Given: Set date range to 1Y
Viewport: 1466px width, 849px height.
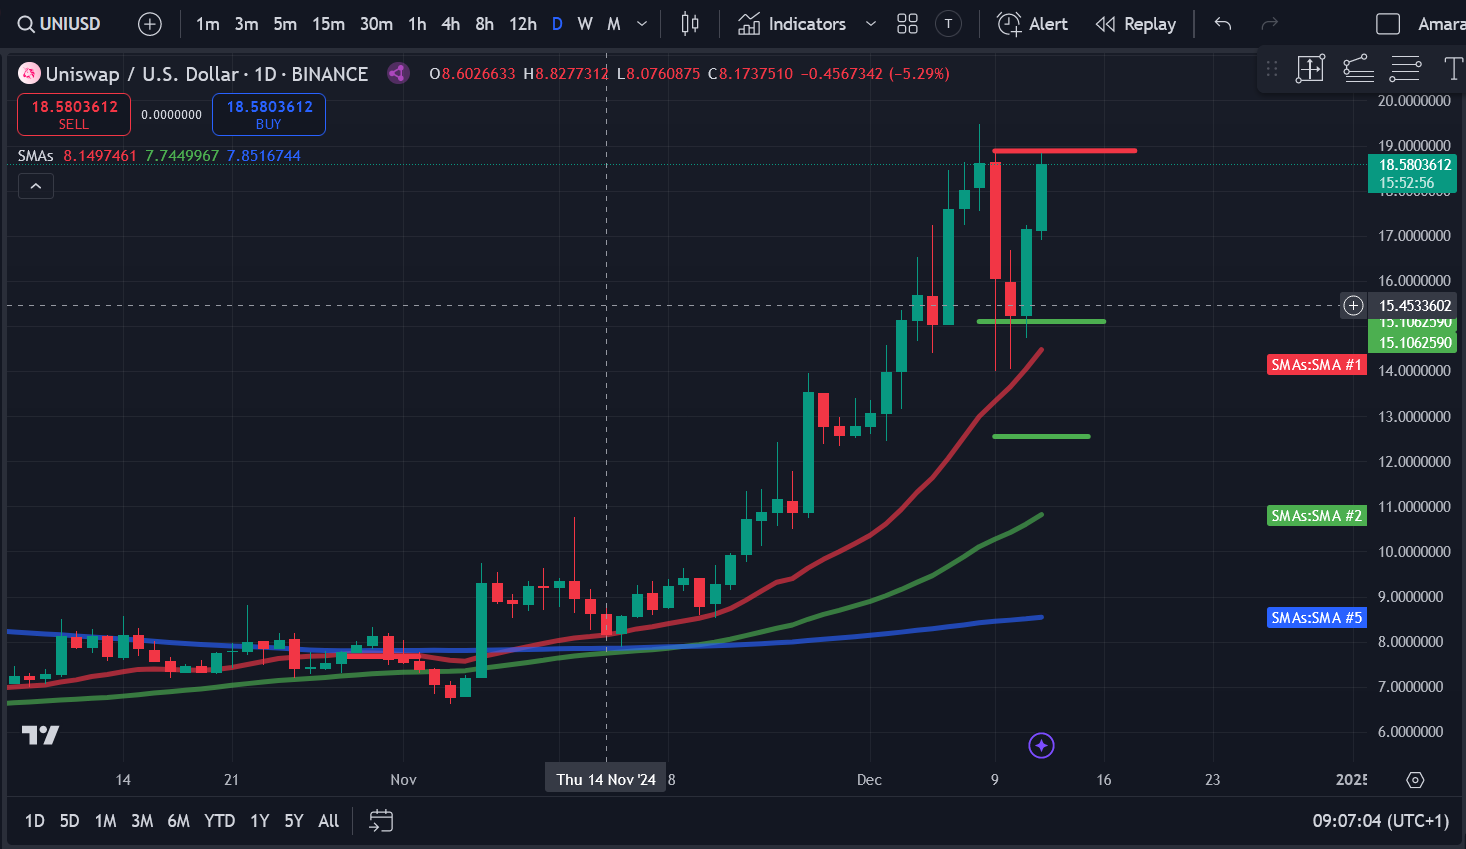Looking at the screenshot, I should click(x=259, y=821).
